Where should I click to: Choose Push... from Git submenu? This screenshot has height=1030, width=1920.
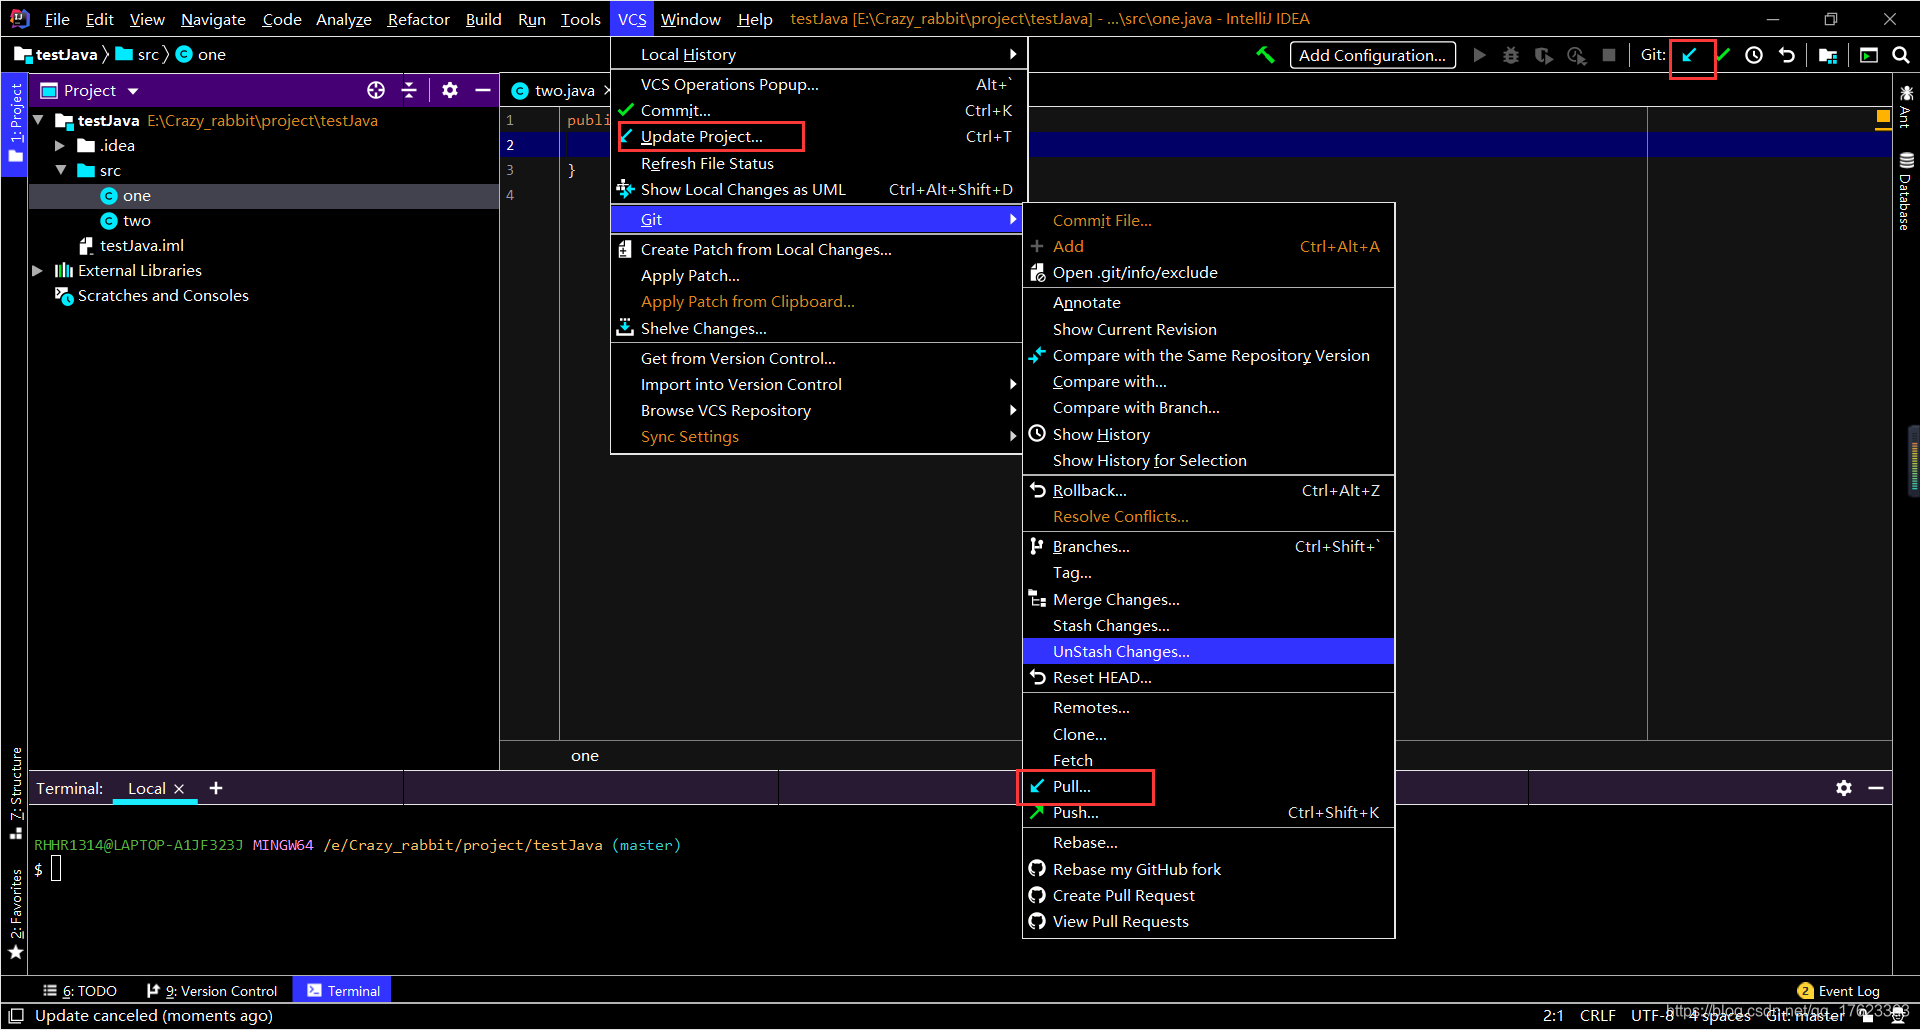click(1208, 812)
